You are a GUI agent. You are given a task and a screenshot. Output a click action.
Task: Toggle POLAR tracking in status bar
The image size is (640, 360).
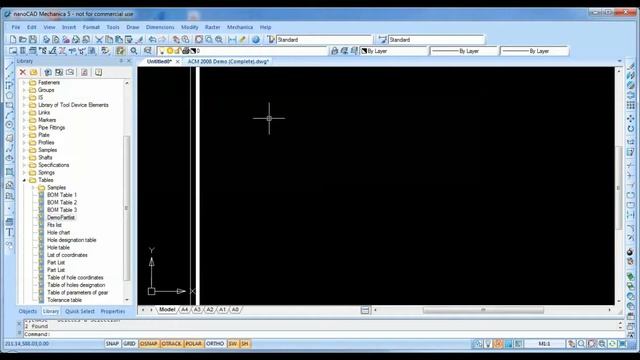[x=193, y=344]
